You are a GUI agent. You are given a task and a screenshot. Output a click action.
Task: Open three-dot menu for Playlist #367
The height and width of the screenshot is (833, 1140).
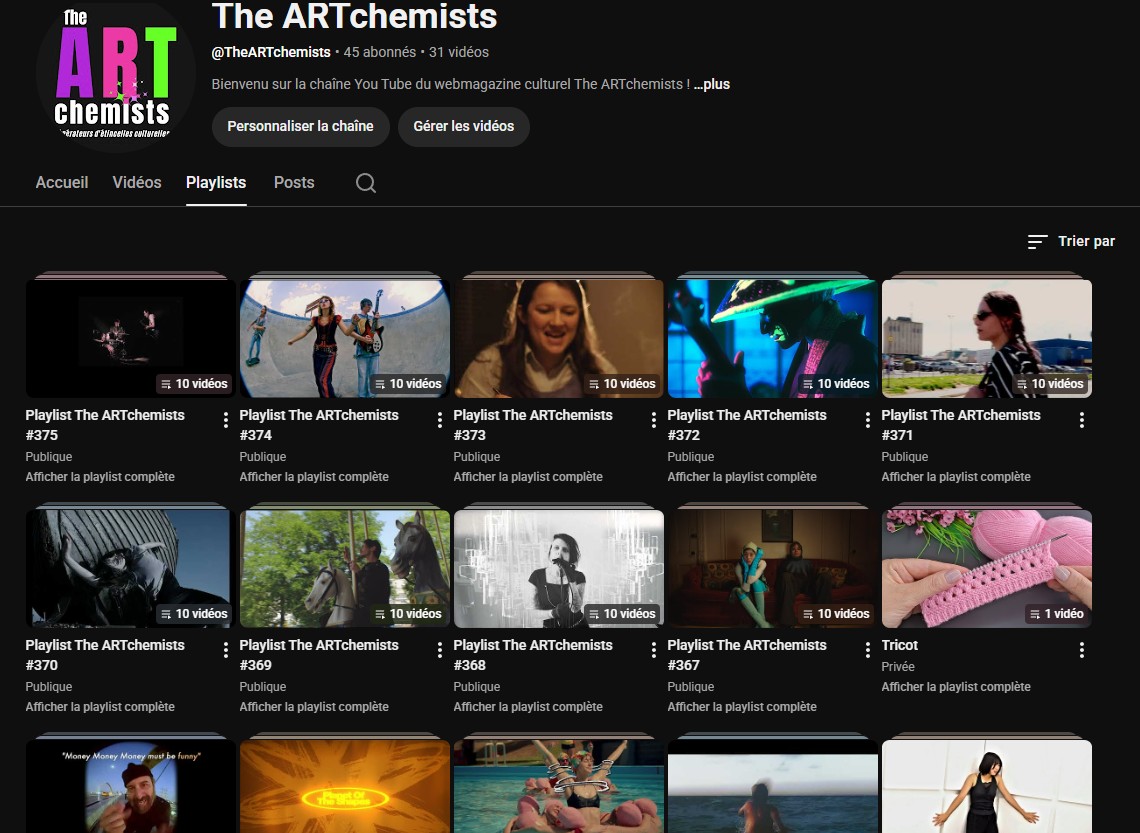867,650
